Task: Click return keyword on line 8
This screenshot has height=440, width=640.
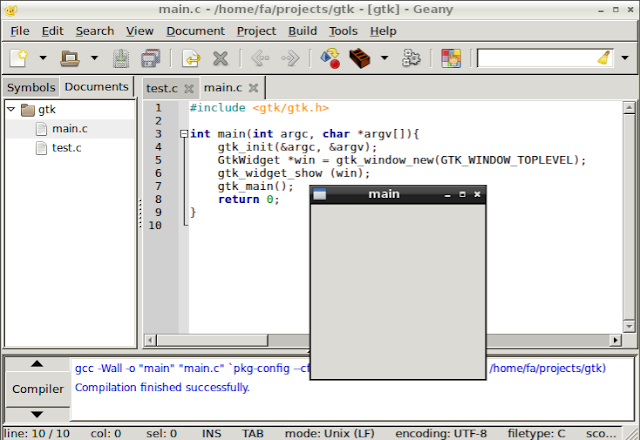Action: [238, 199]
